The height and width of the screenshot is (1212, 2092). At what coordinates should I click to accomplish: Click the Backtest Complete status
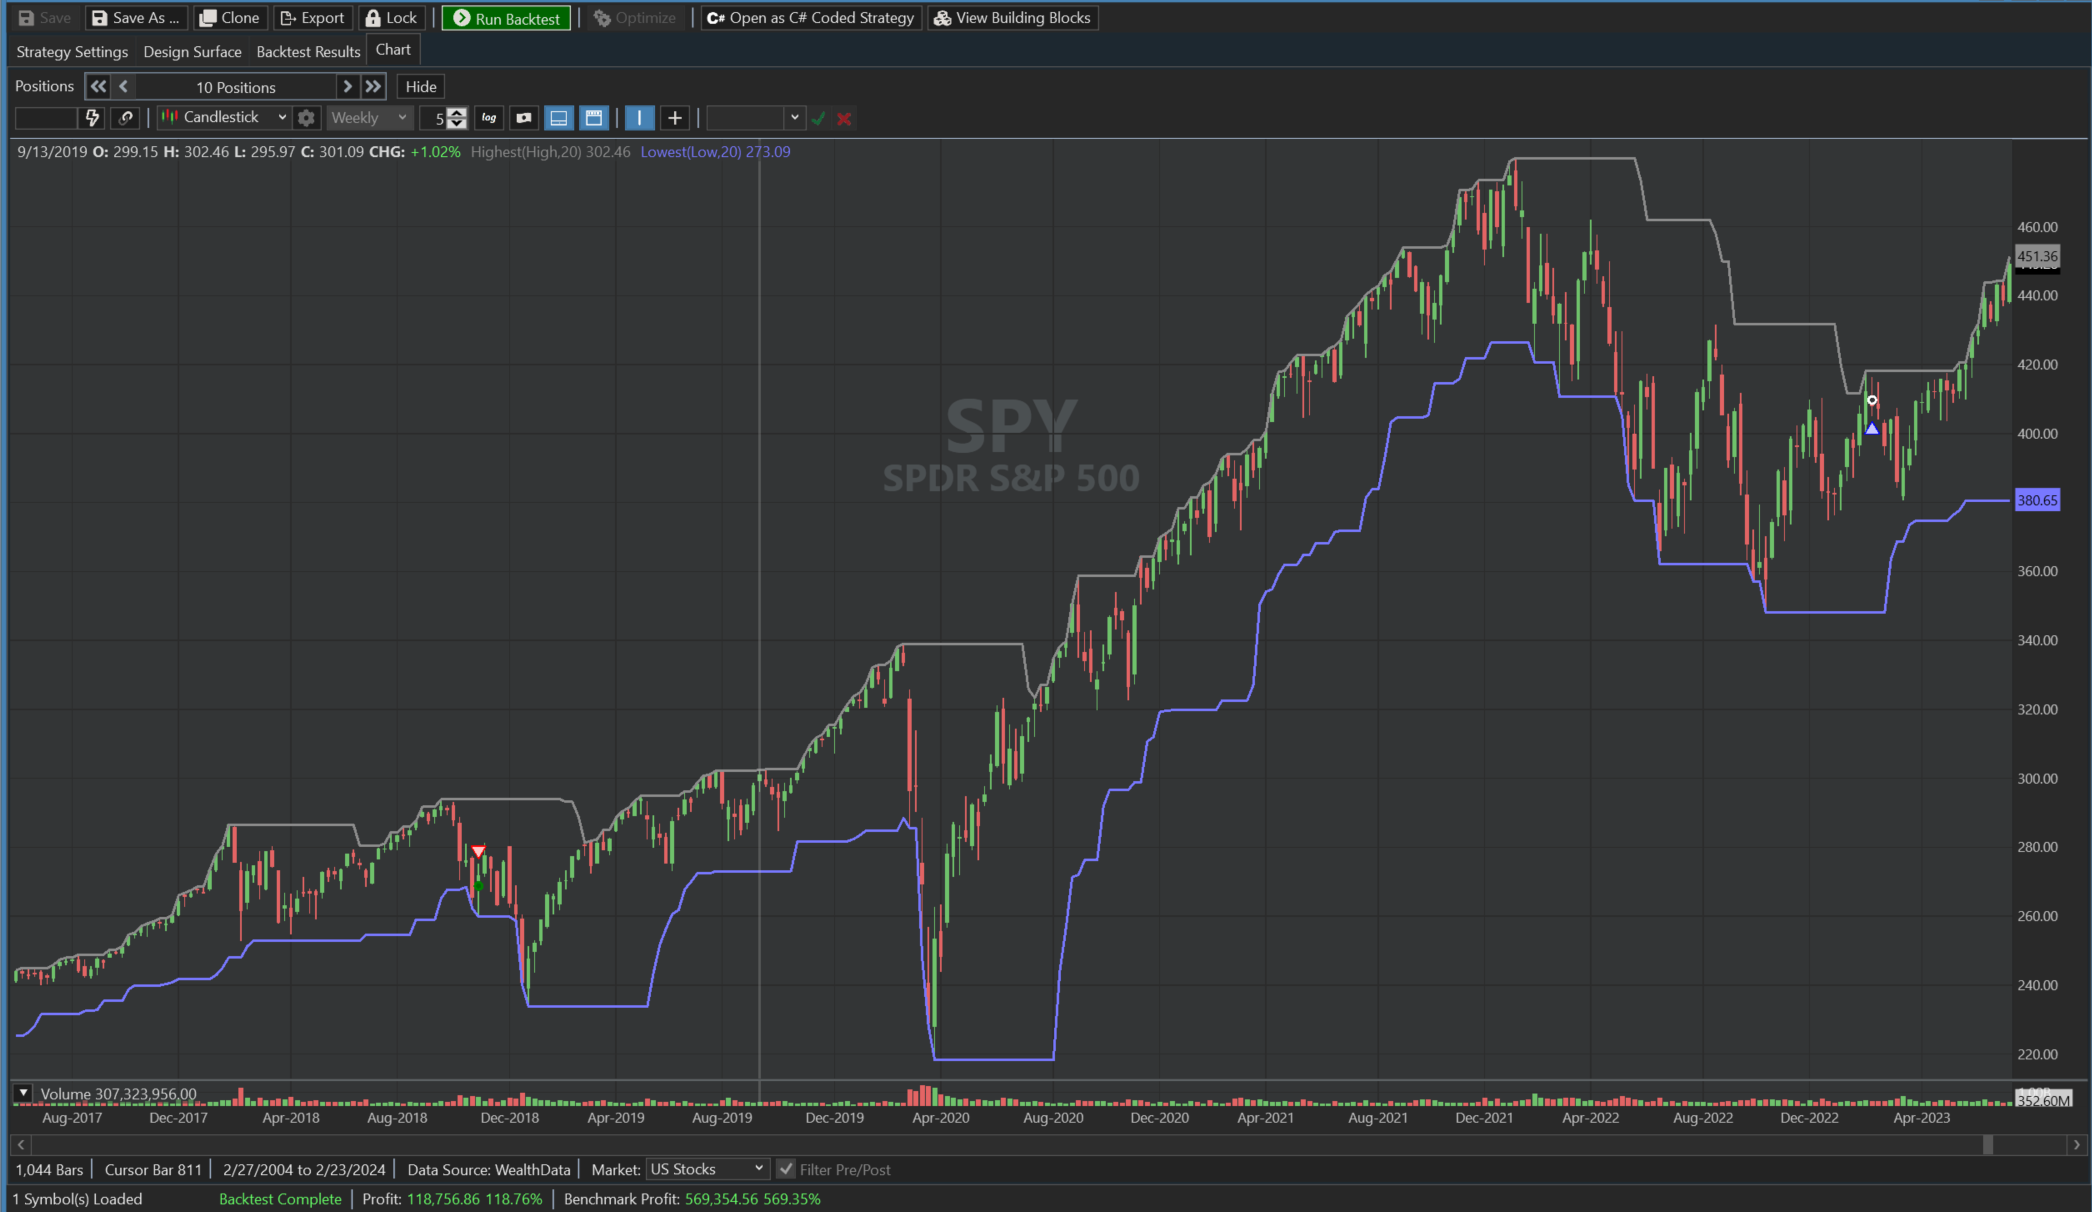pos(280,1199)
